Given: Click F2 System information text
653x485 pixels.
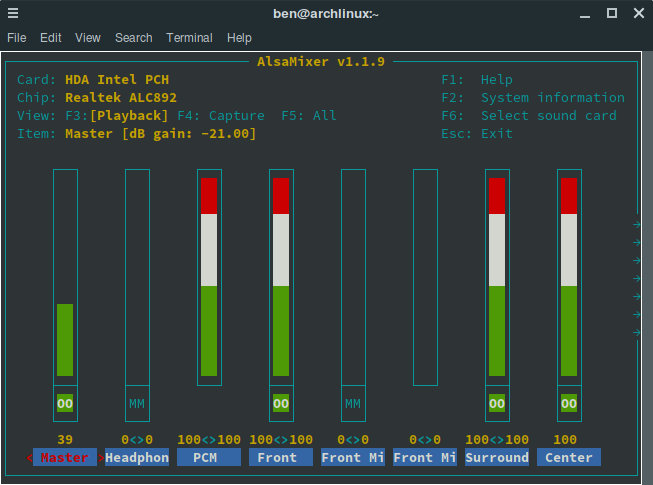Looking at the screenshot, I should (x=533, y=98).
